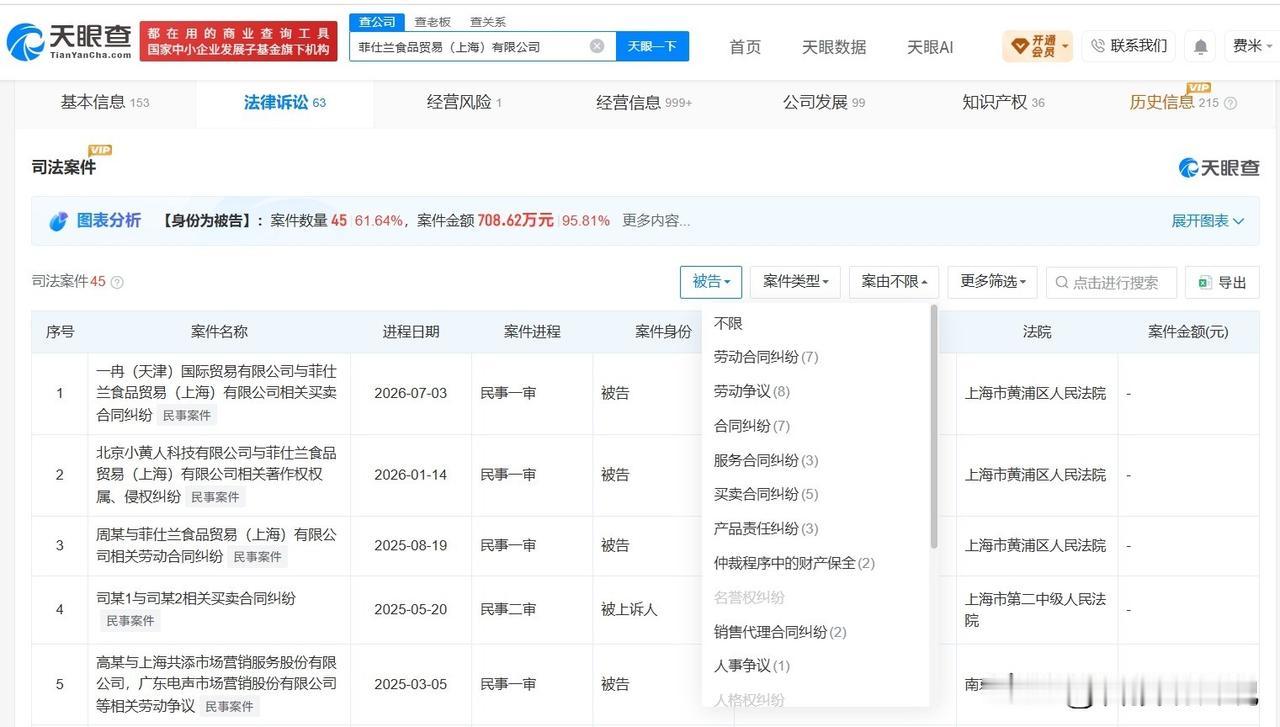Select 产品责任纠纷 (3) option
This screenshot has width=1280, height=727.
point(766,528)
